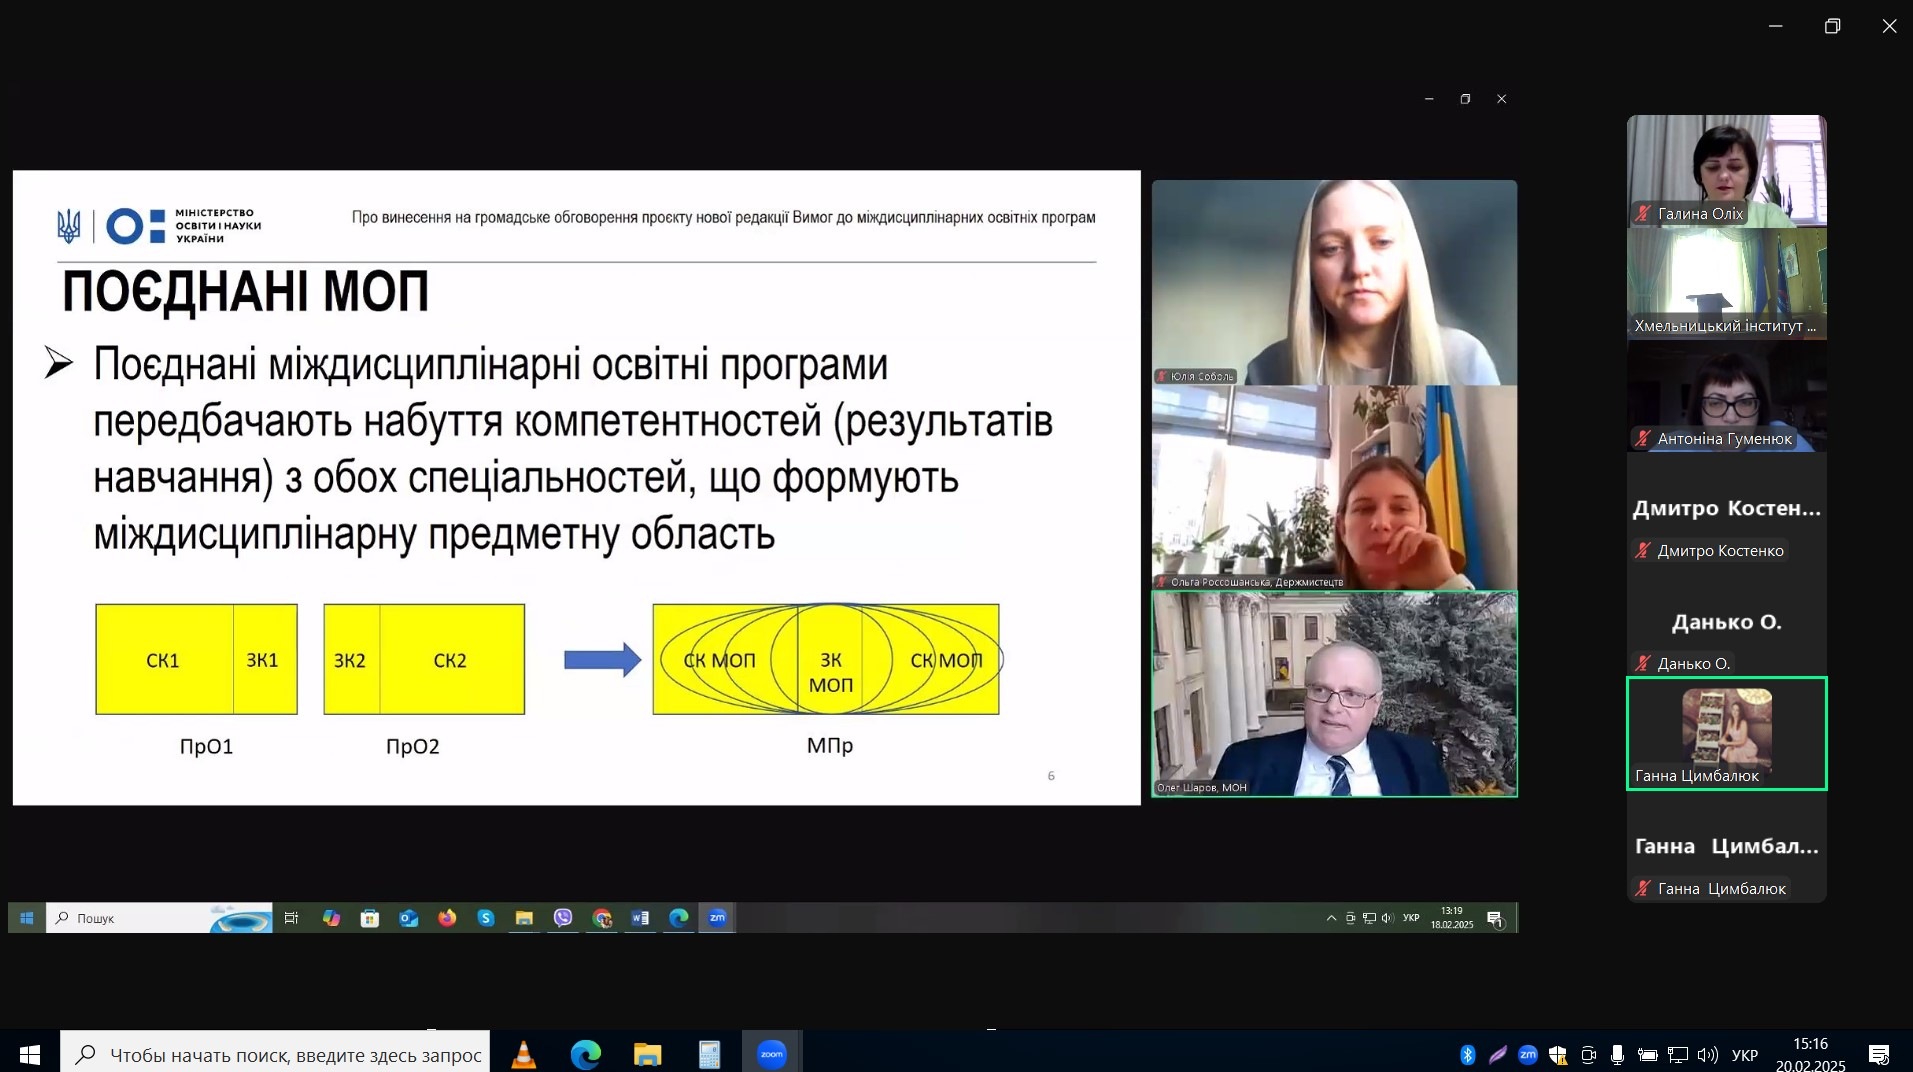This screenshot has width=1913, height=1072.
Task: Click the Viber icon in the shared taskbar
Action: point(563,918)
